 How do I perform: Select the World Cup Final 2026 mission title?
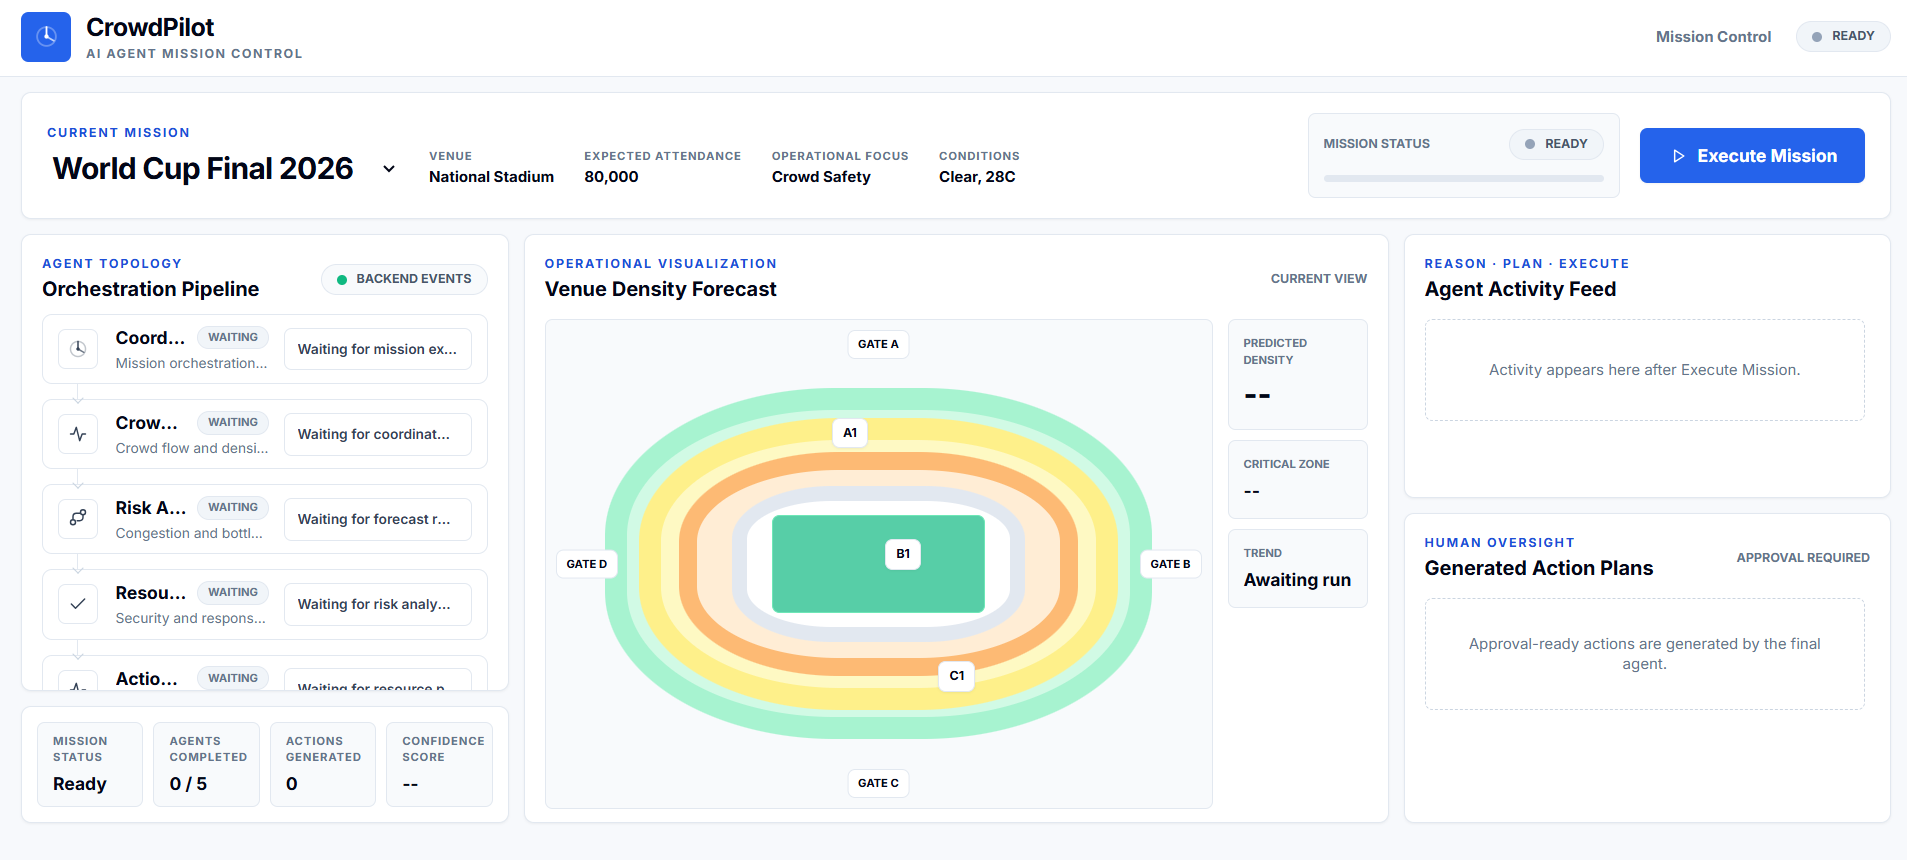click(203, 168)
